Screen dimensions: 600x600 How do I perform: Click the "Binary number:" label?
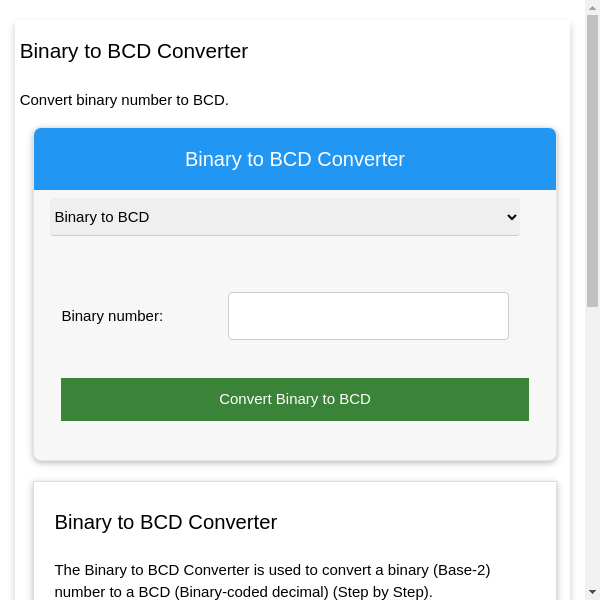(112, 316)
